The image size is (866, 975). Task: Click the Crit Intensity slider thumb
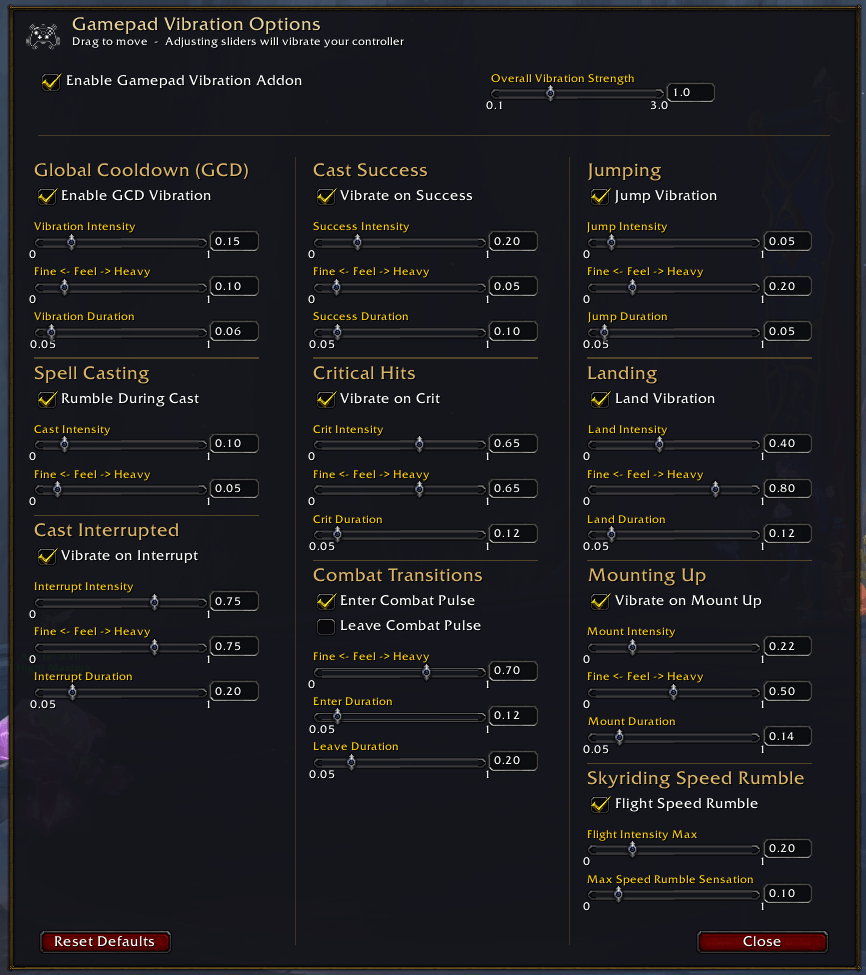pos(420,444)
